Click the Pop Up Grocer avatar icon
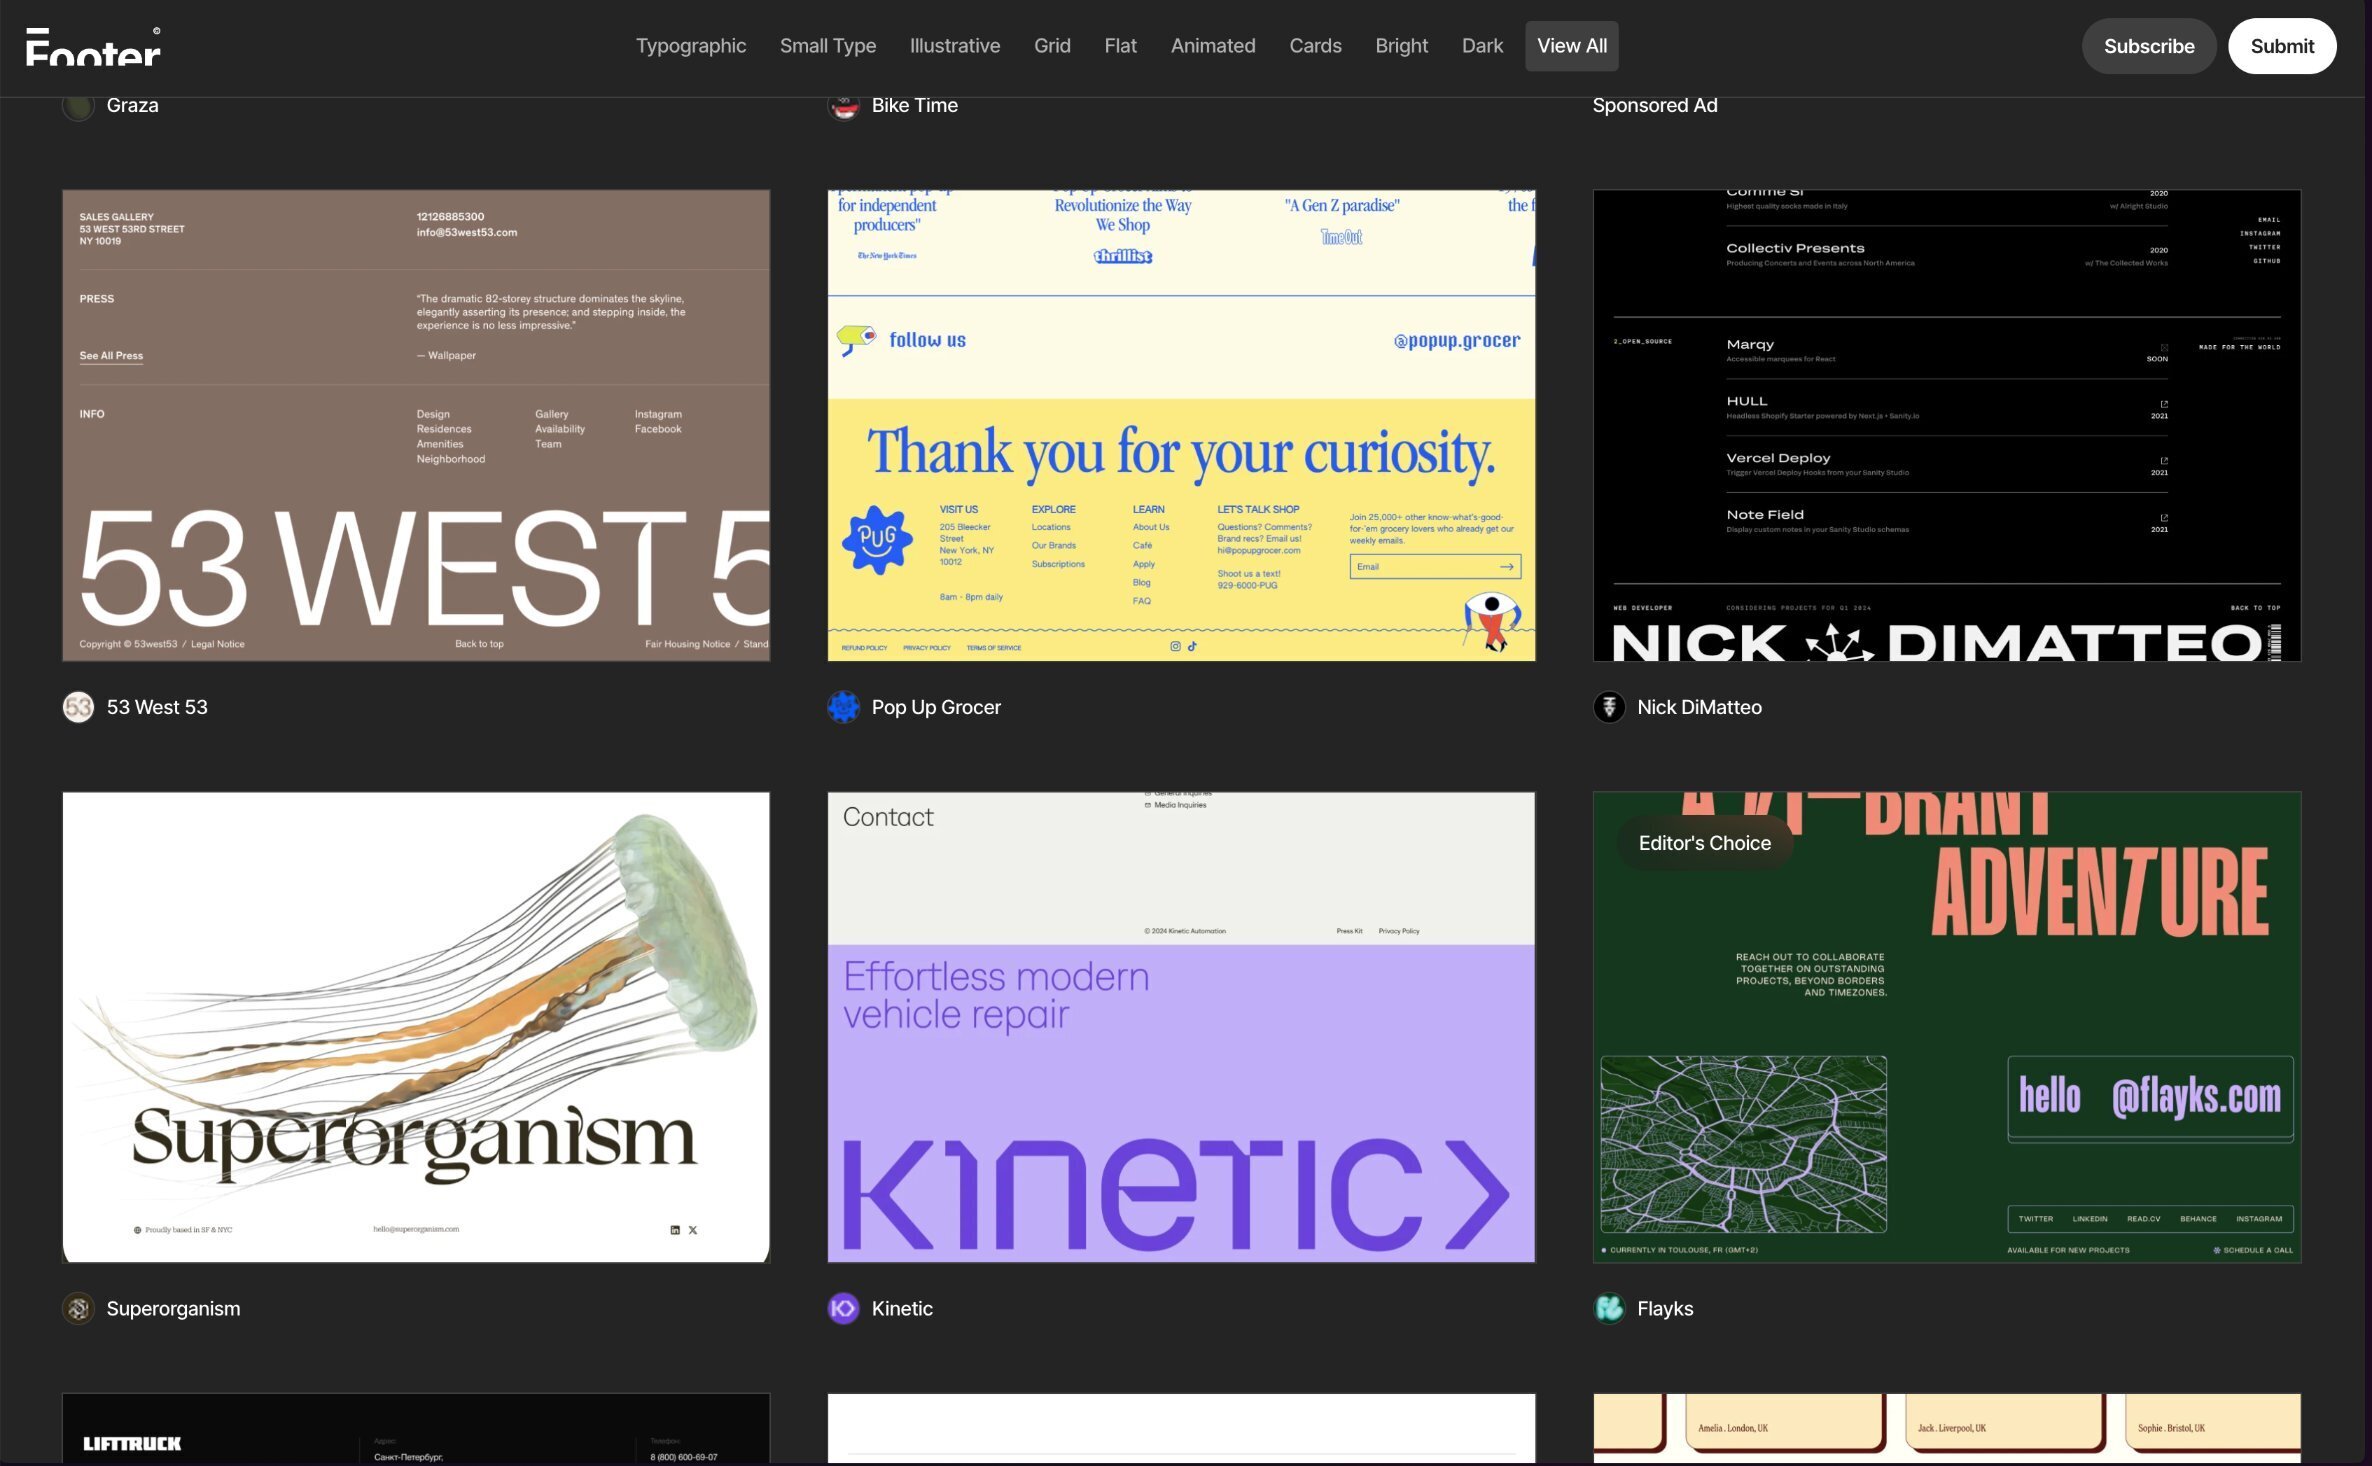2372x1466 pixels. point(845,706)
